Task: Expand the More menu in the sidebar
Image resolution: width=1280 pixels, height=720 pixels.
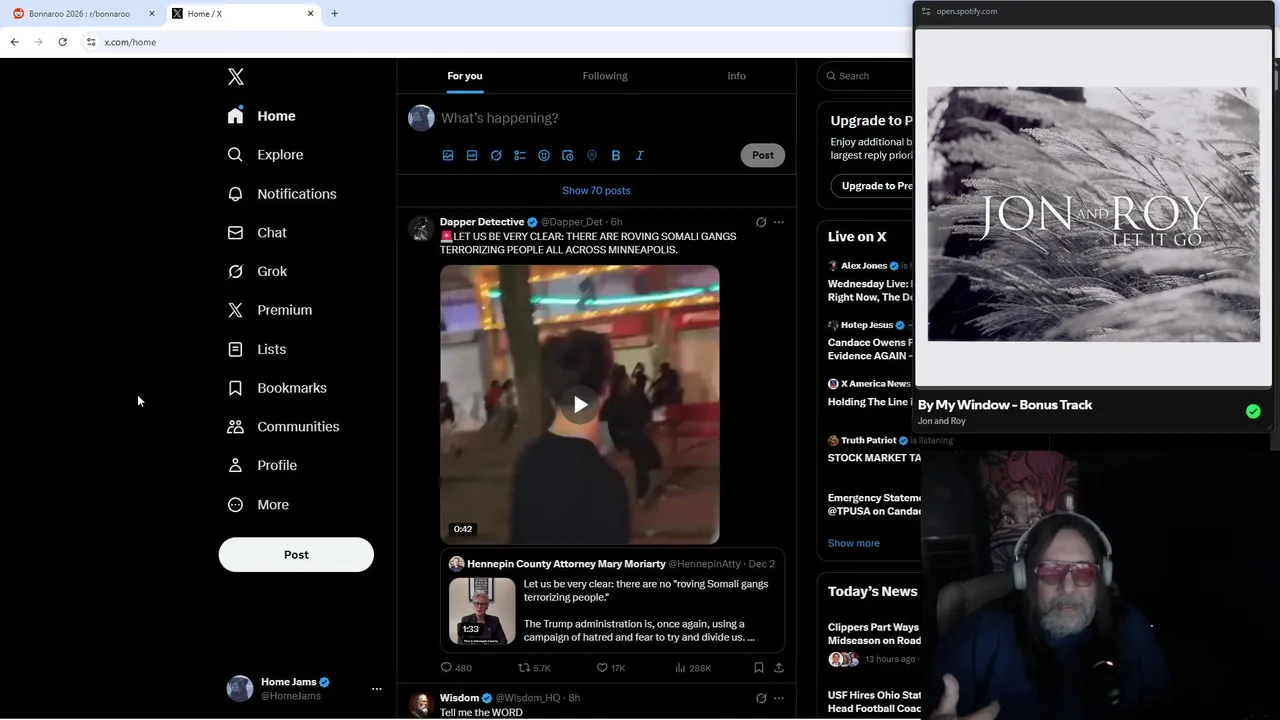Action: [258, 505]
